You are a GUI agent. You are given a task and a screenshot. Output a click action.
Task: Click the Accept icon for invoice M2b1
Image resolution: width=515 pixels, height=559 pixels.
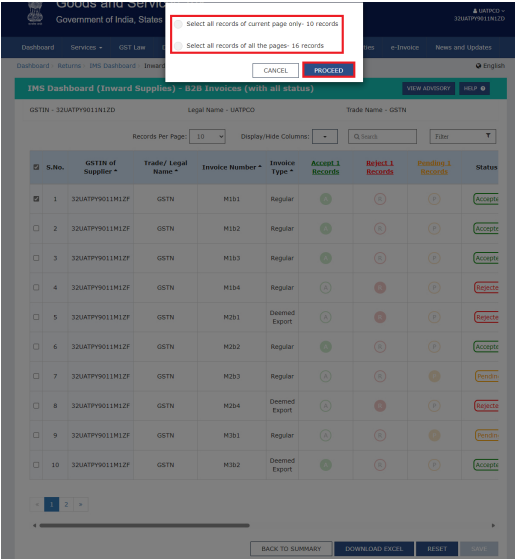point(325,317)
